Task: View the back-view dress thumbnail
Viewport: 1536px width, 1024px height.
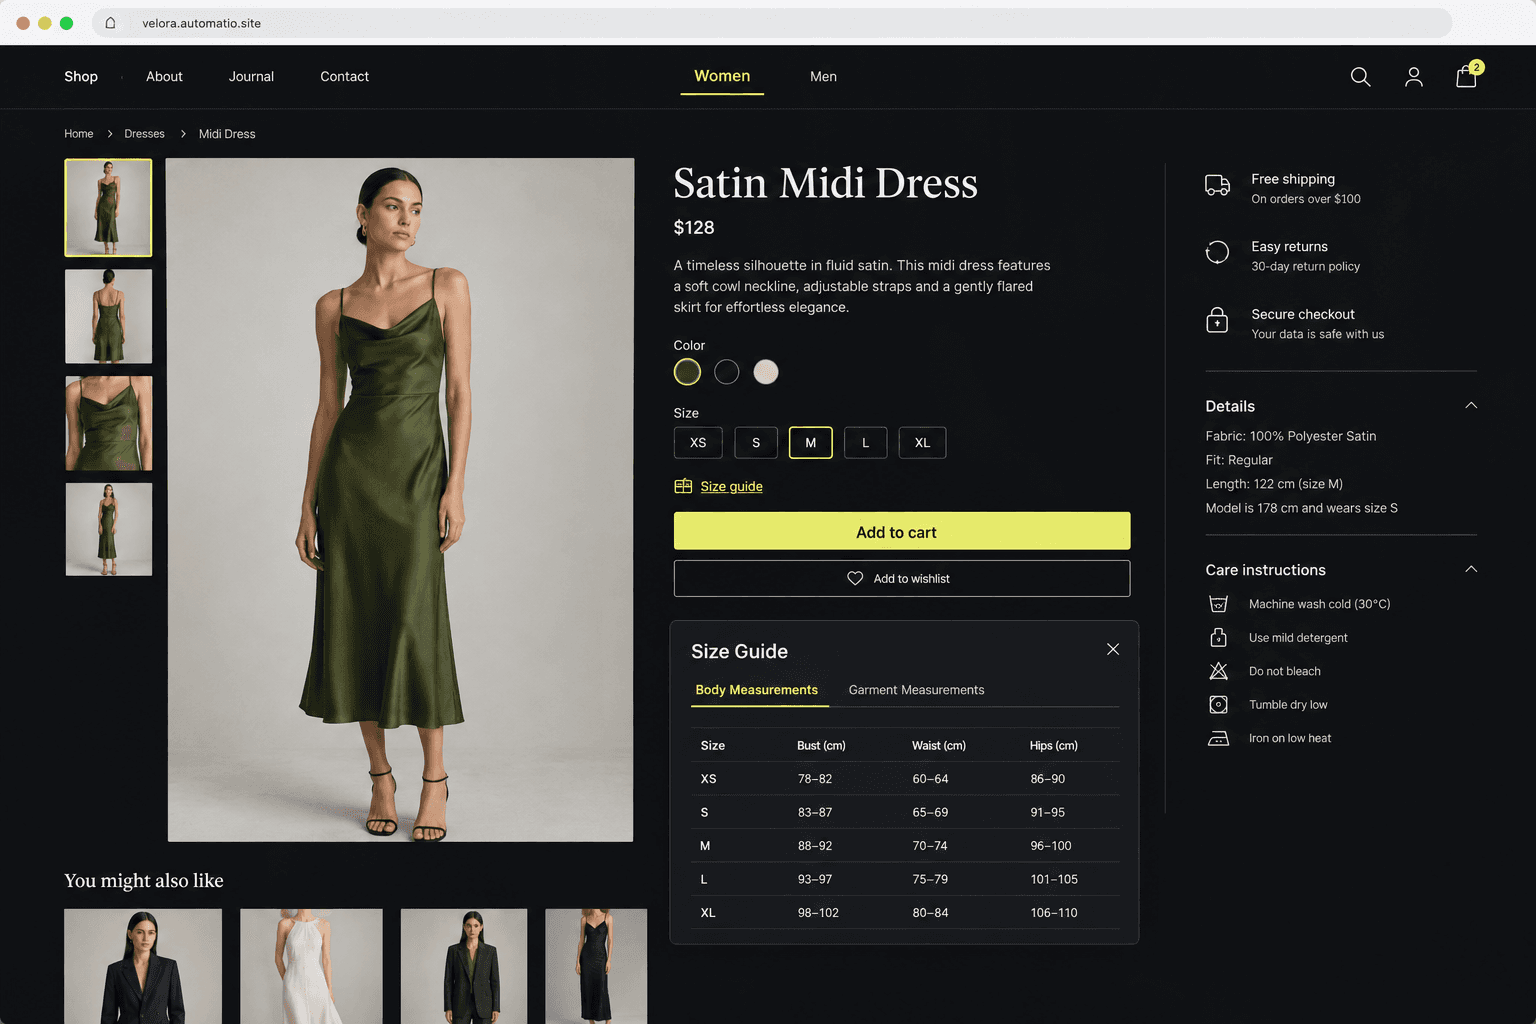Action: 109,316
